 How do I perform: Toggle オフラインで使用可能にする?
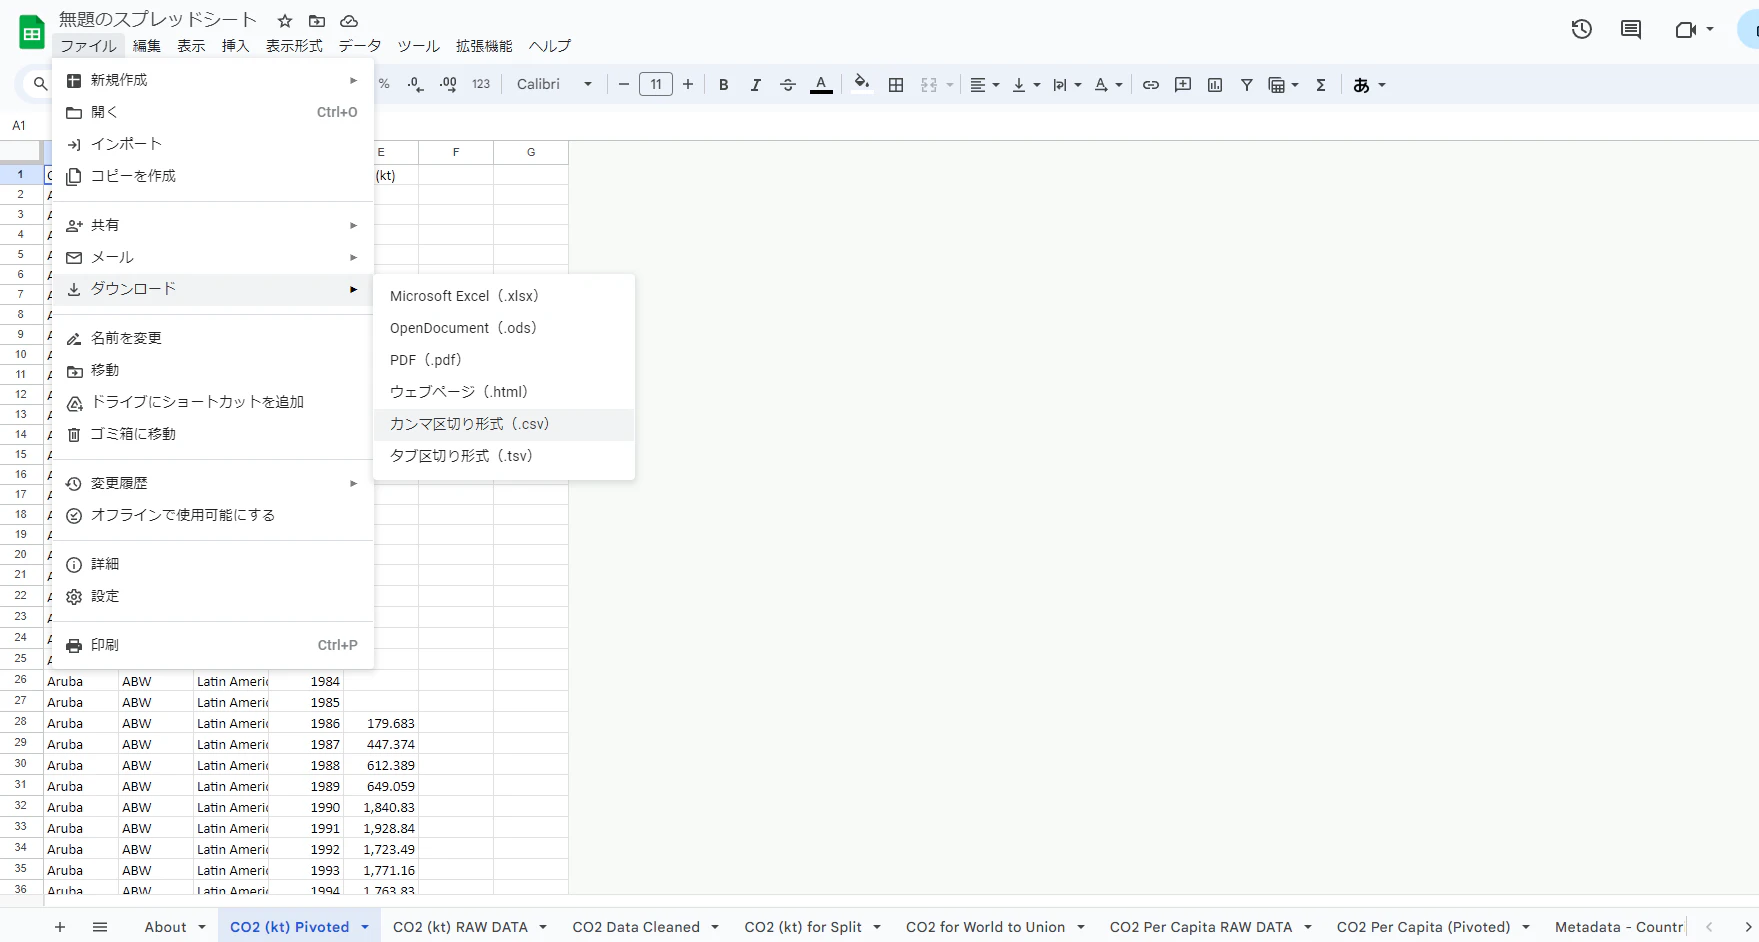[213, 515]
